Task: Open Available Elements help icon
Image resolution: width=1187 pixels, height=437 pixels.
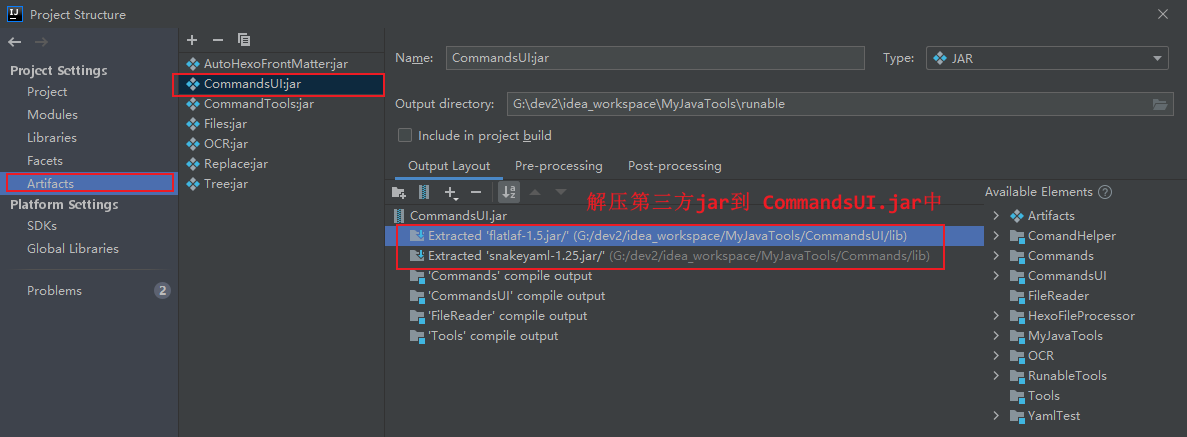Action: click(1105, 192)
